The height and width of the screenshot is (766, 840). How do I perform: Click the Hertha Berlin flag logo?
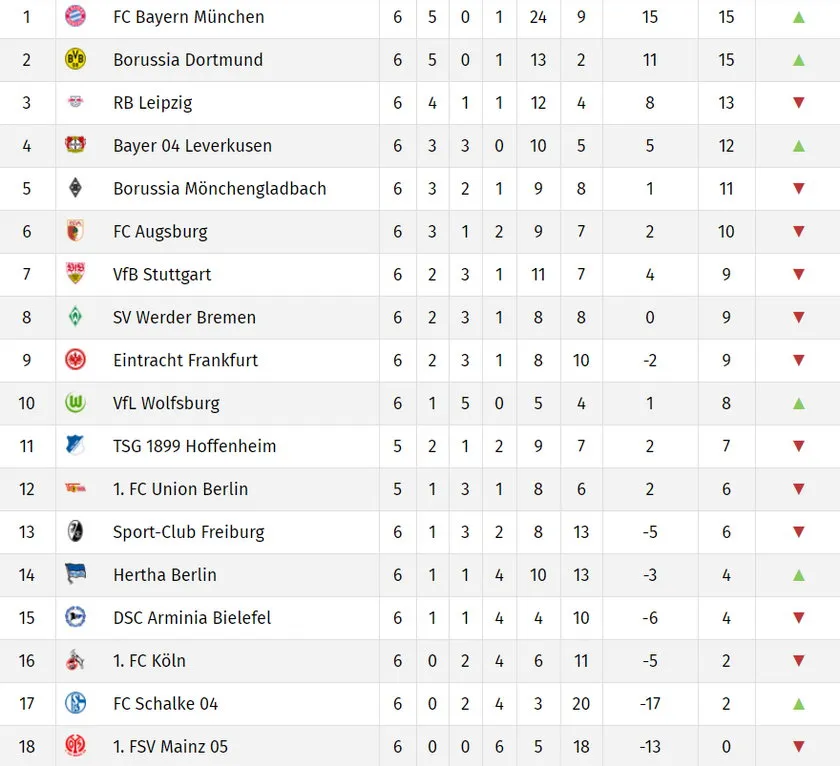click(75, 574)
